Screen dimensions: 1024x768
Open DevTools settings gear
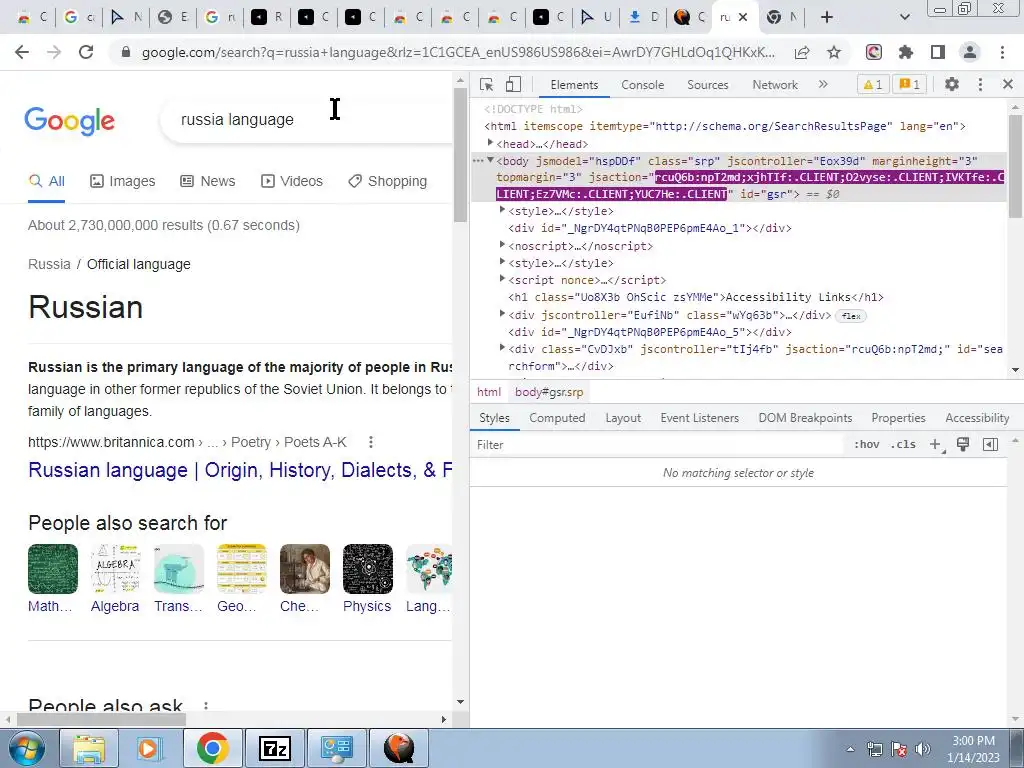[x=952, y=84]
